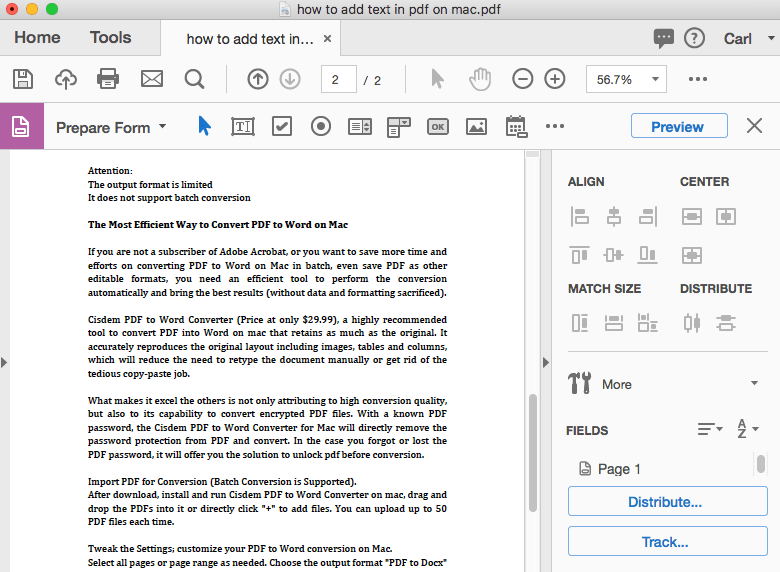This screenshot has width=780, height=572.
Task: Open the zoom level dropdown
Action: point(655,79)
